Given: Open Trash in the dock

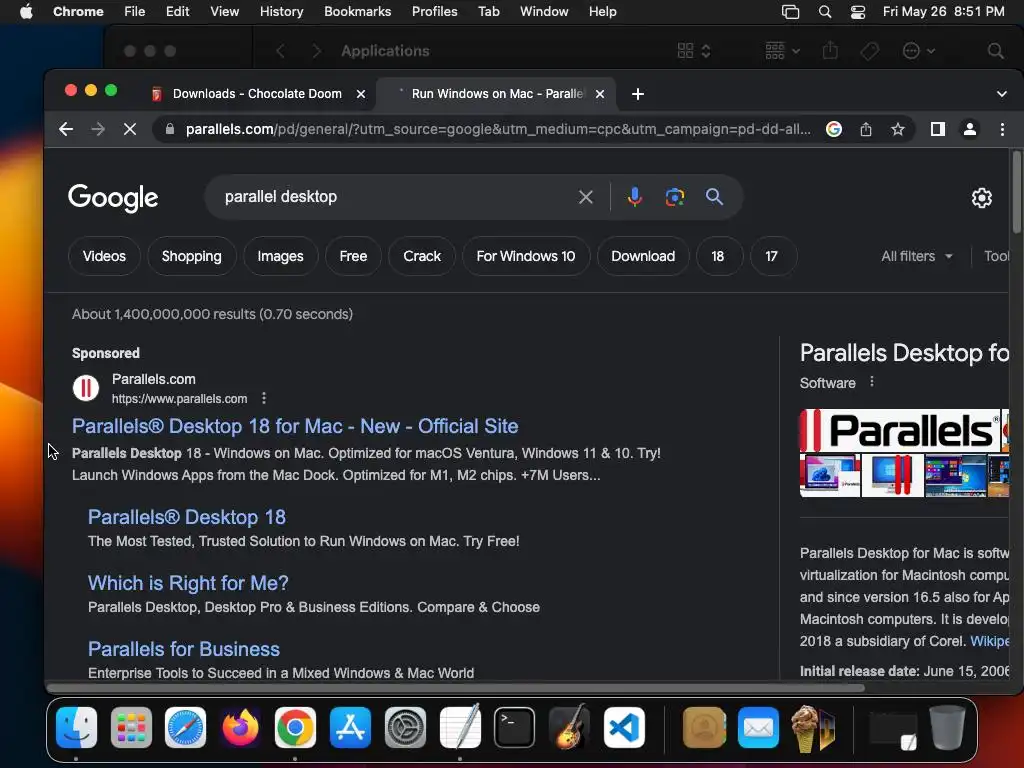Looking at the screenshot, I should (948, 727).
